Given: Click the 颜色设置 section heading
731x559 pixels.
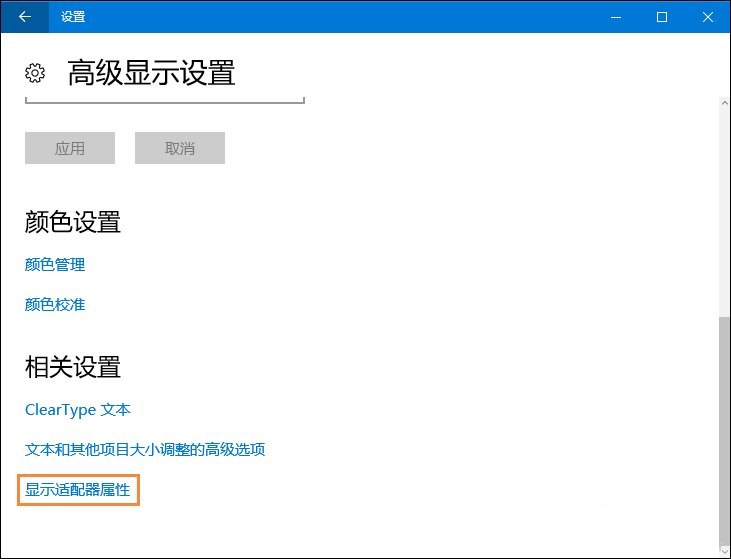Looking at the screenshot, I should (73, 221).
